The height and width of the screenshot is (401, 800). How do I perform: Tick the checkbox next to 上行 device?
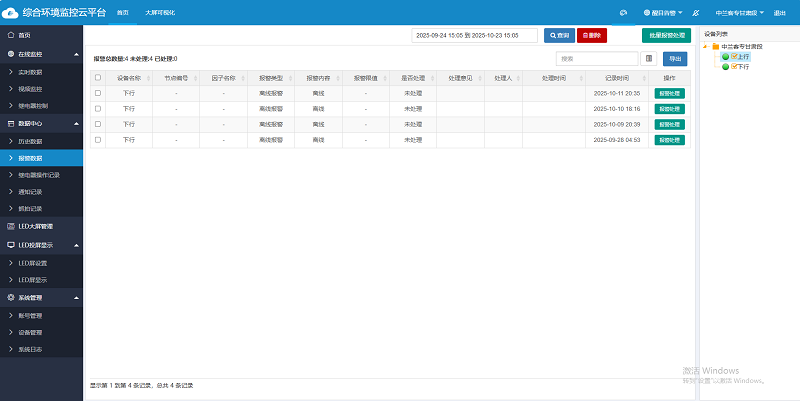click(734, 57)
